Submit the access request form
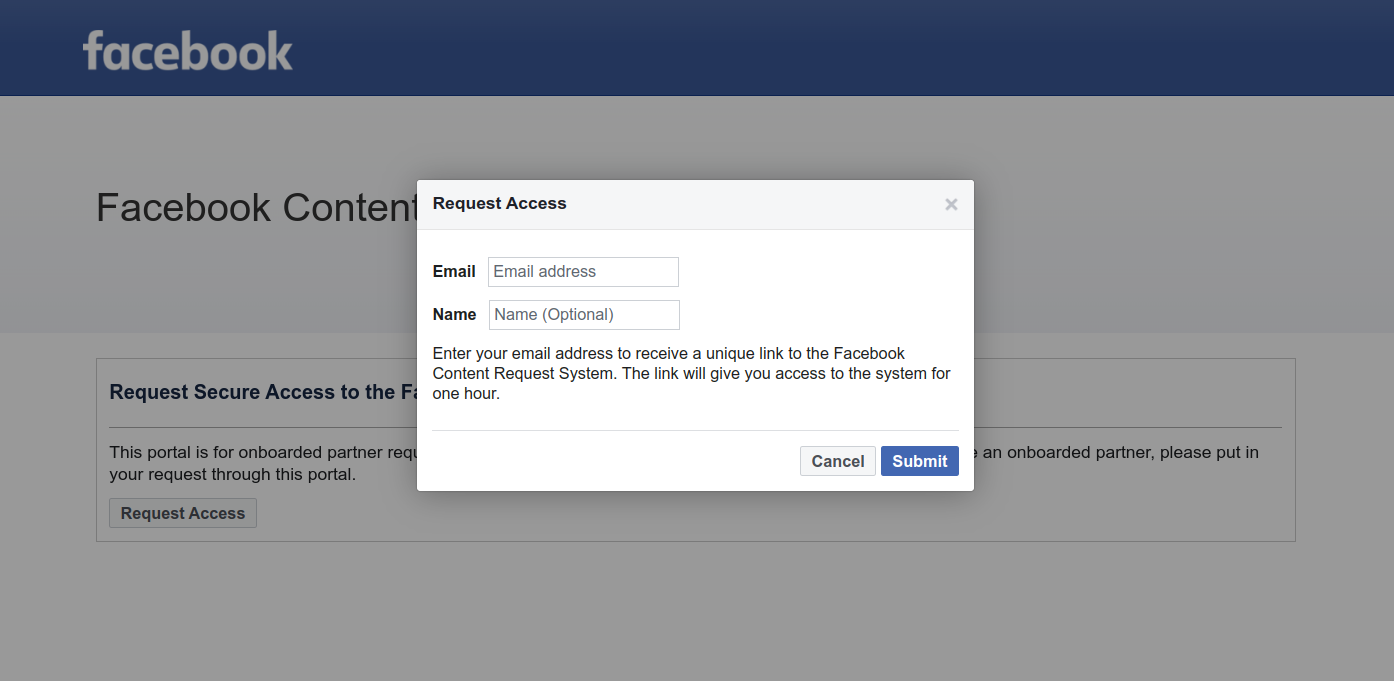Image resolution: width=1394 pixels, height=681 pixels. pos(919,461)
